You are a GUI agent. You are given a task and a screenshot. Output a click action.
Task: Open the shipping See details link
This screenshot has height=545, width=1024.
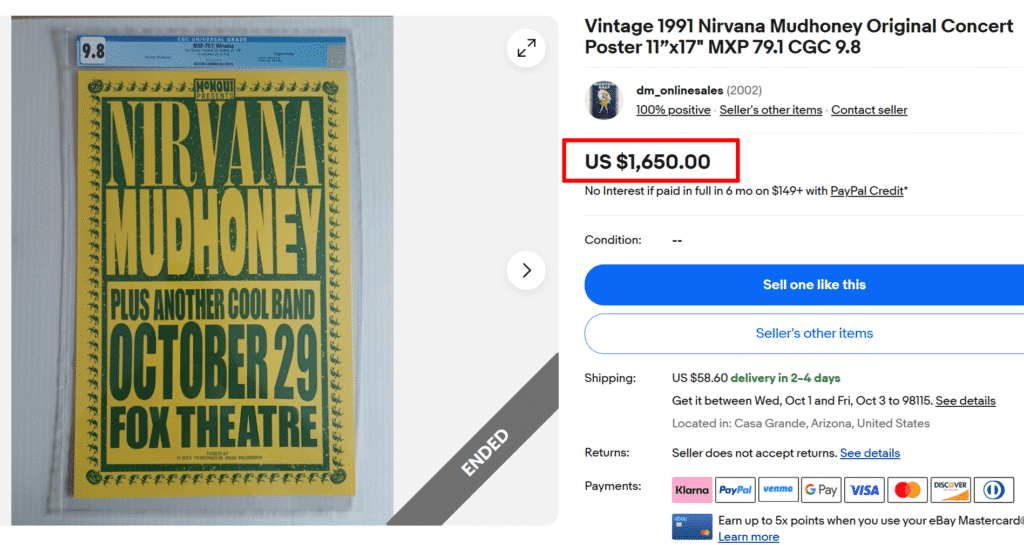[x=965, y=401]
